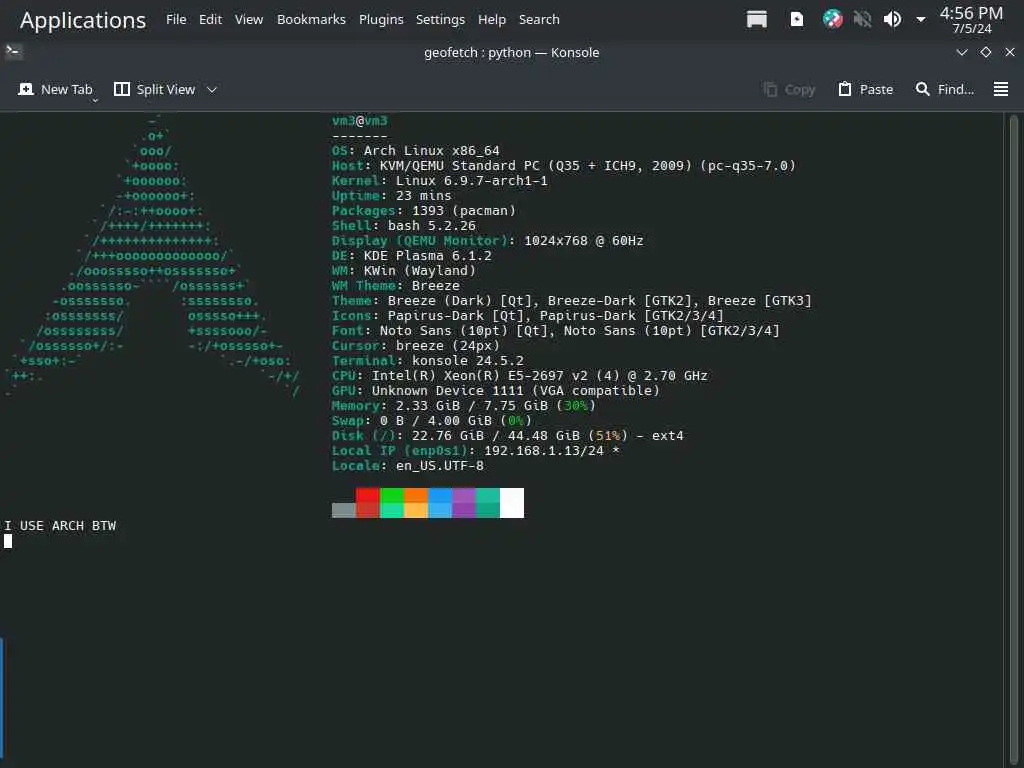The height and width of the screenshot is (768, 1024).
Task: Open the Search menu
Action: (x=539, y=20)
